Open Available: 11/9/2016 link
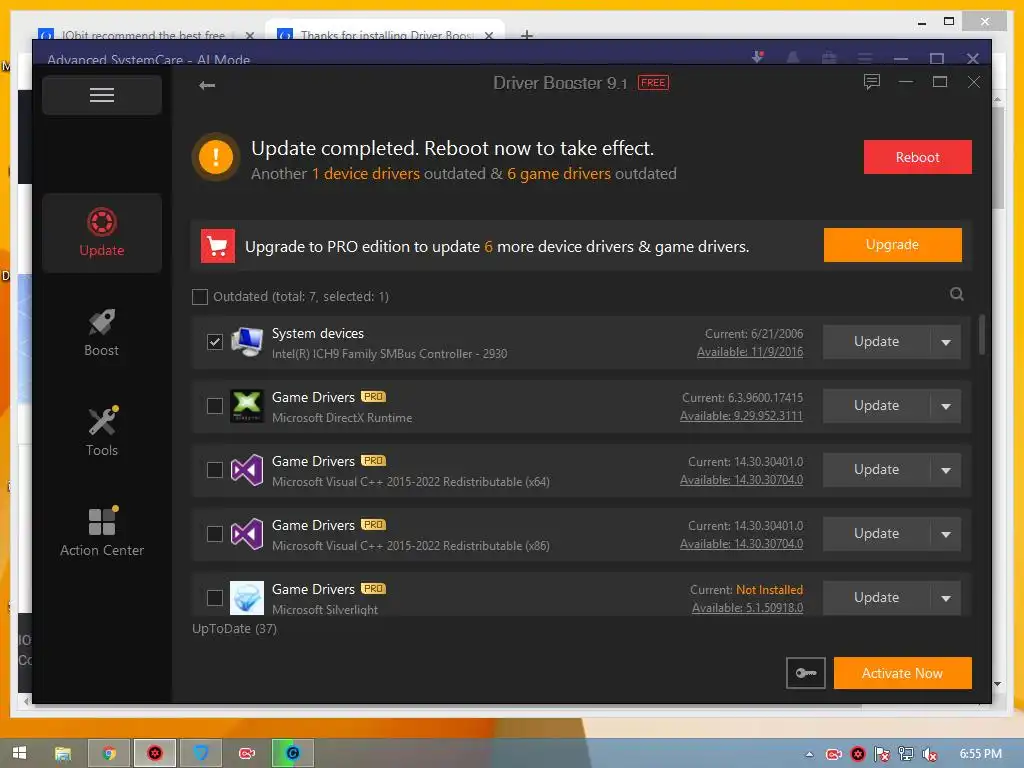 [x=750, y=352]
